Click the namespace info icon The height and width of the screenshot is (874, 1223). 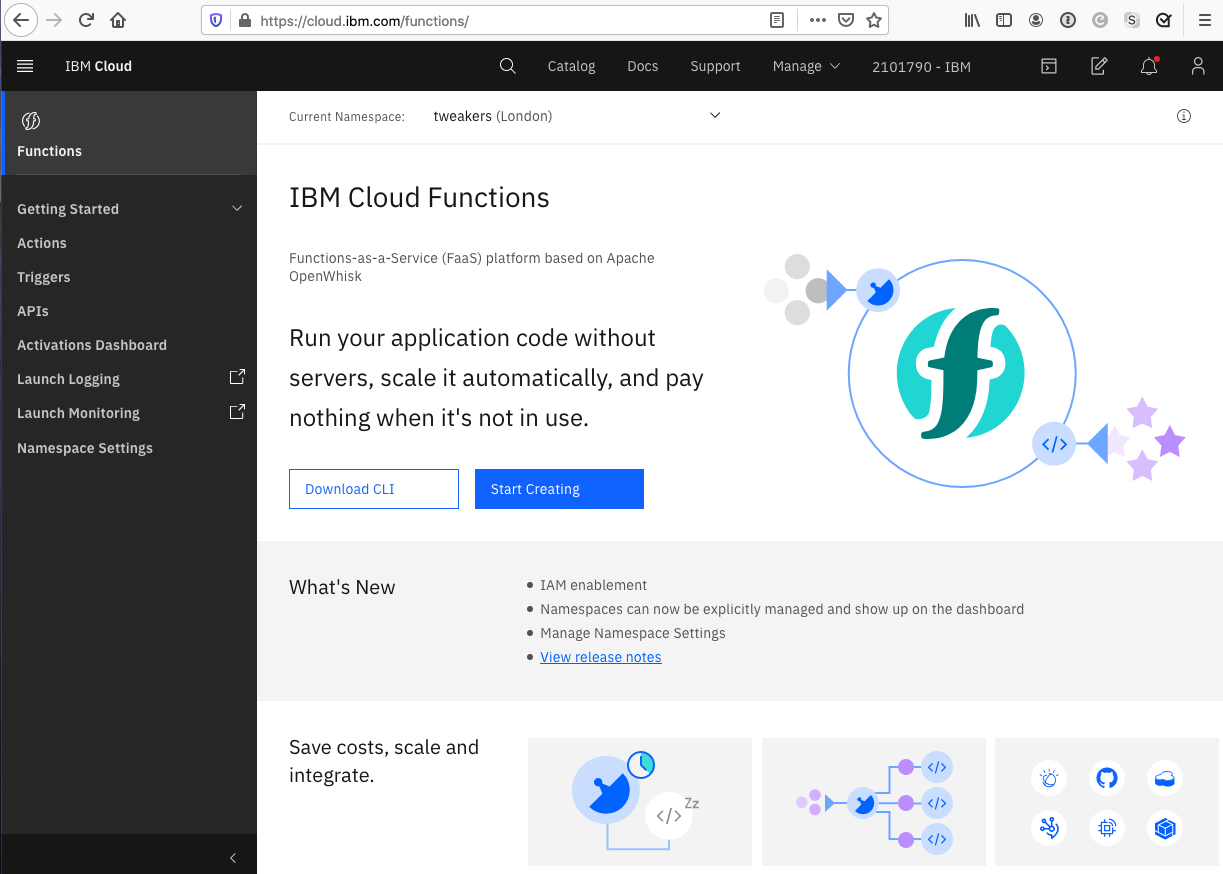tap(1184, 116)
